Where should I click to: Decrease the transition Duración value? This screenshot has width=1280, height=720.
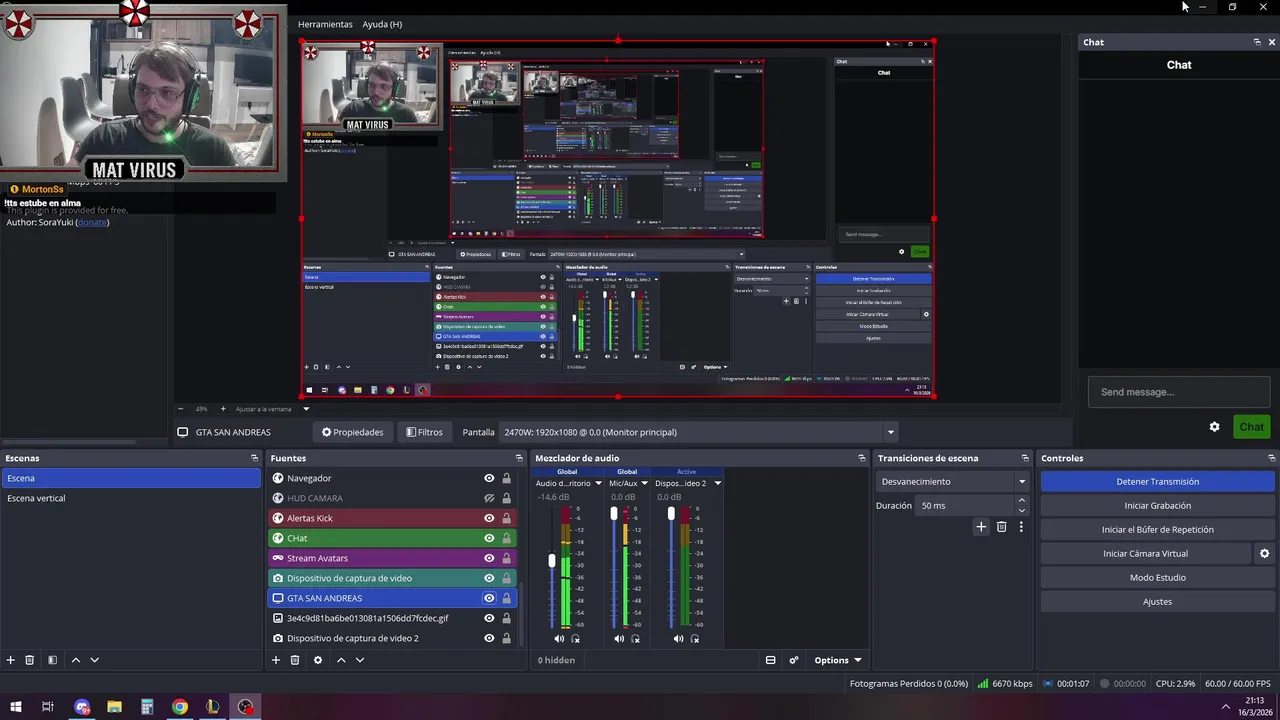click(1021, 510)
